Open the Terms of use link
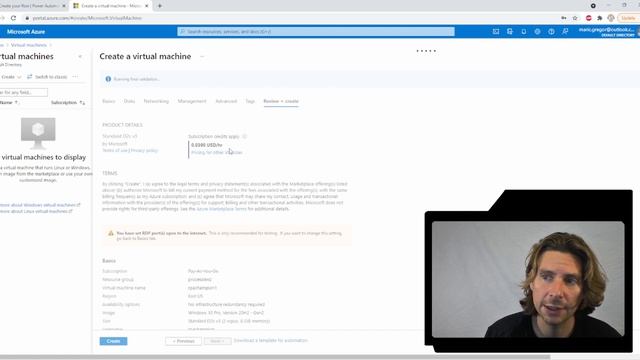Screen dimensions: 640x360 (116, 150)
